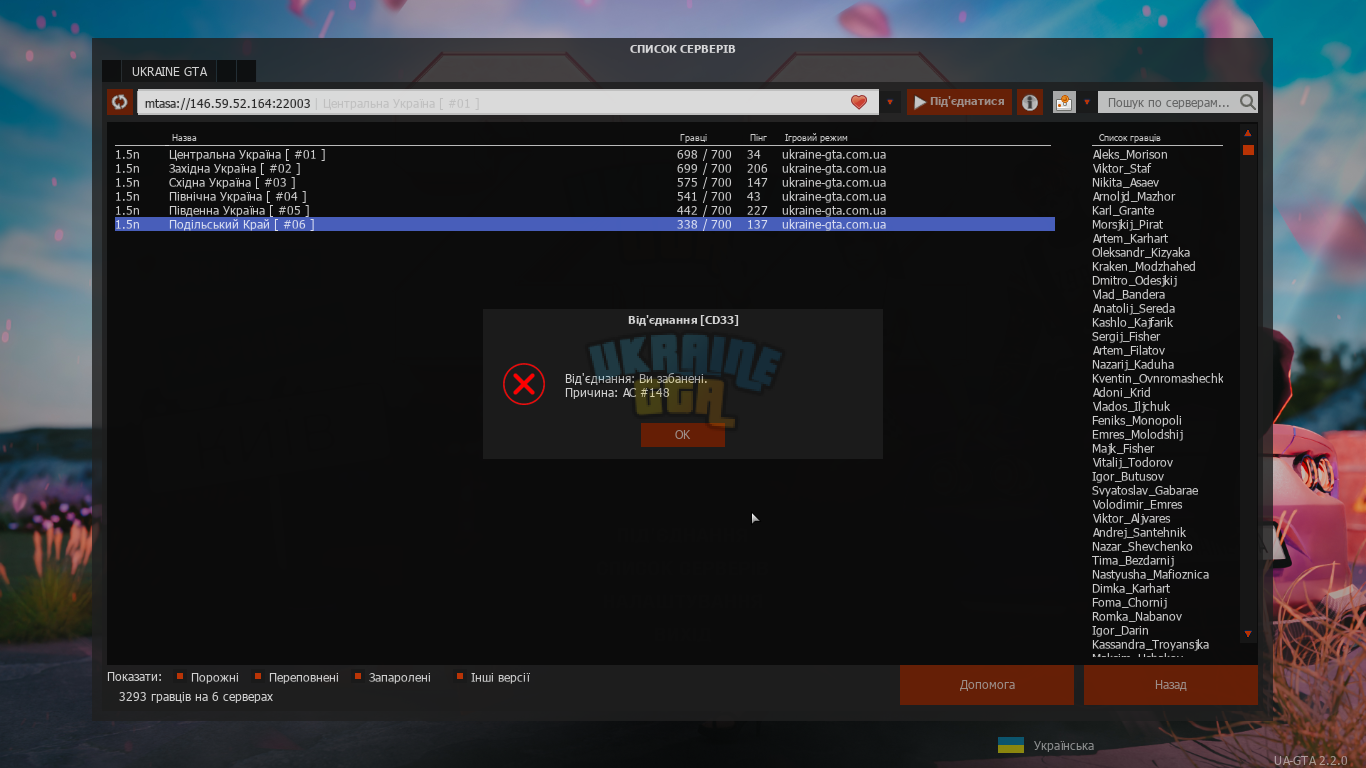Click the heart favorite icon in address bar
The width and height of the screenshot is (1366, 768).
coord(858,102)
